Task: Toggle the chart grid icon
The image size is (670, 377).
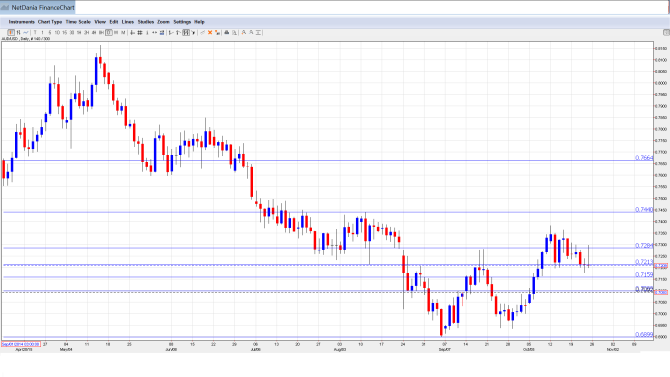Action: (x=140, y=32)
